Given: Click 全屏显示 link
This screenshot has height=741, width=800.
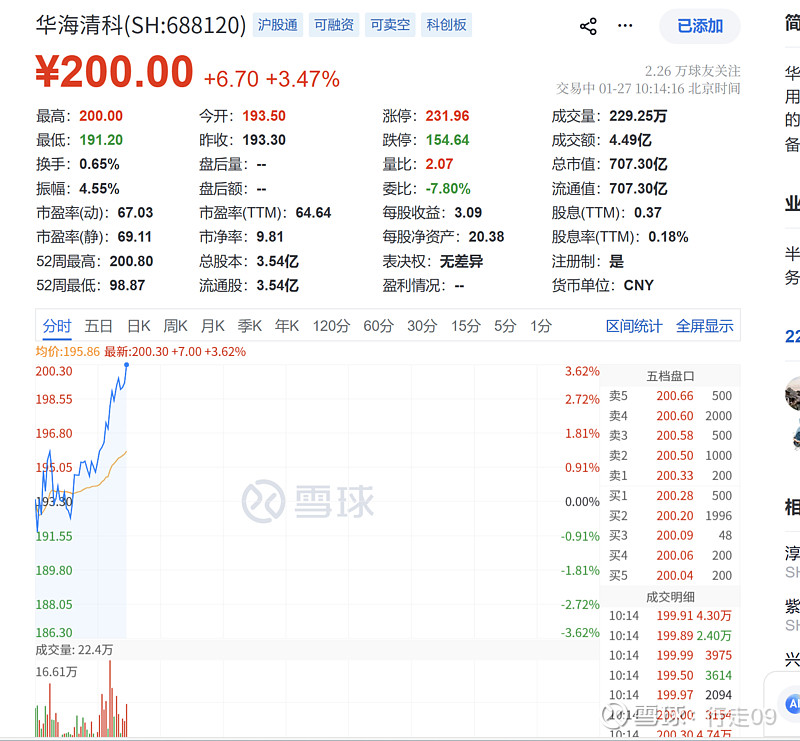Looking at the screenshot, I should click(704, 326).
